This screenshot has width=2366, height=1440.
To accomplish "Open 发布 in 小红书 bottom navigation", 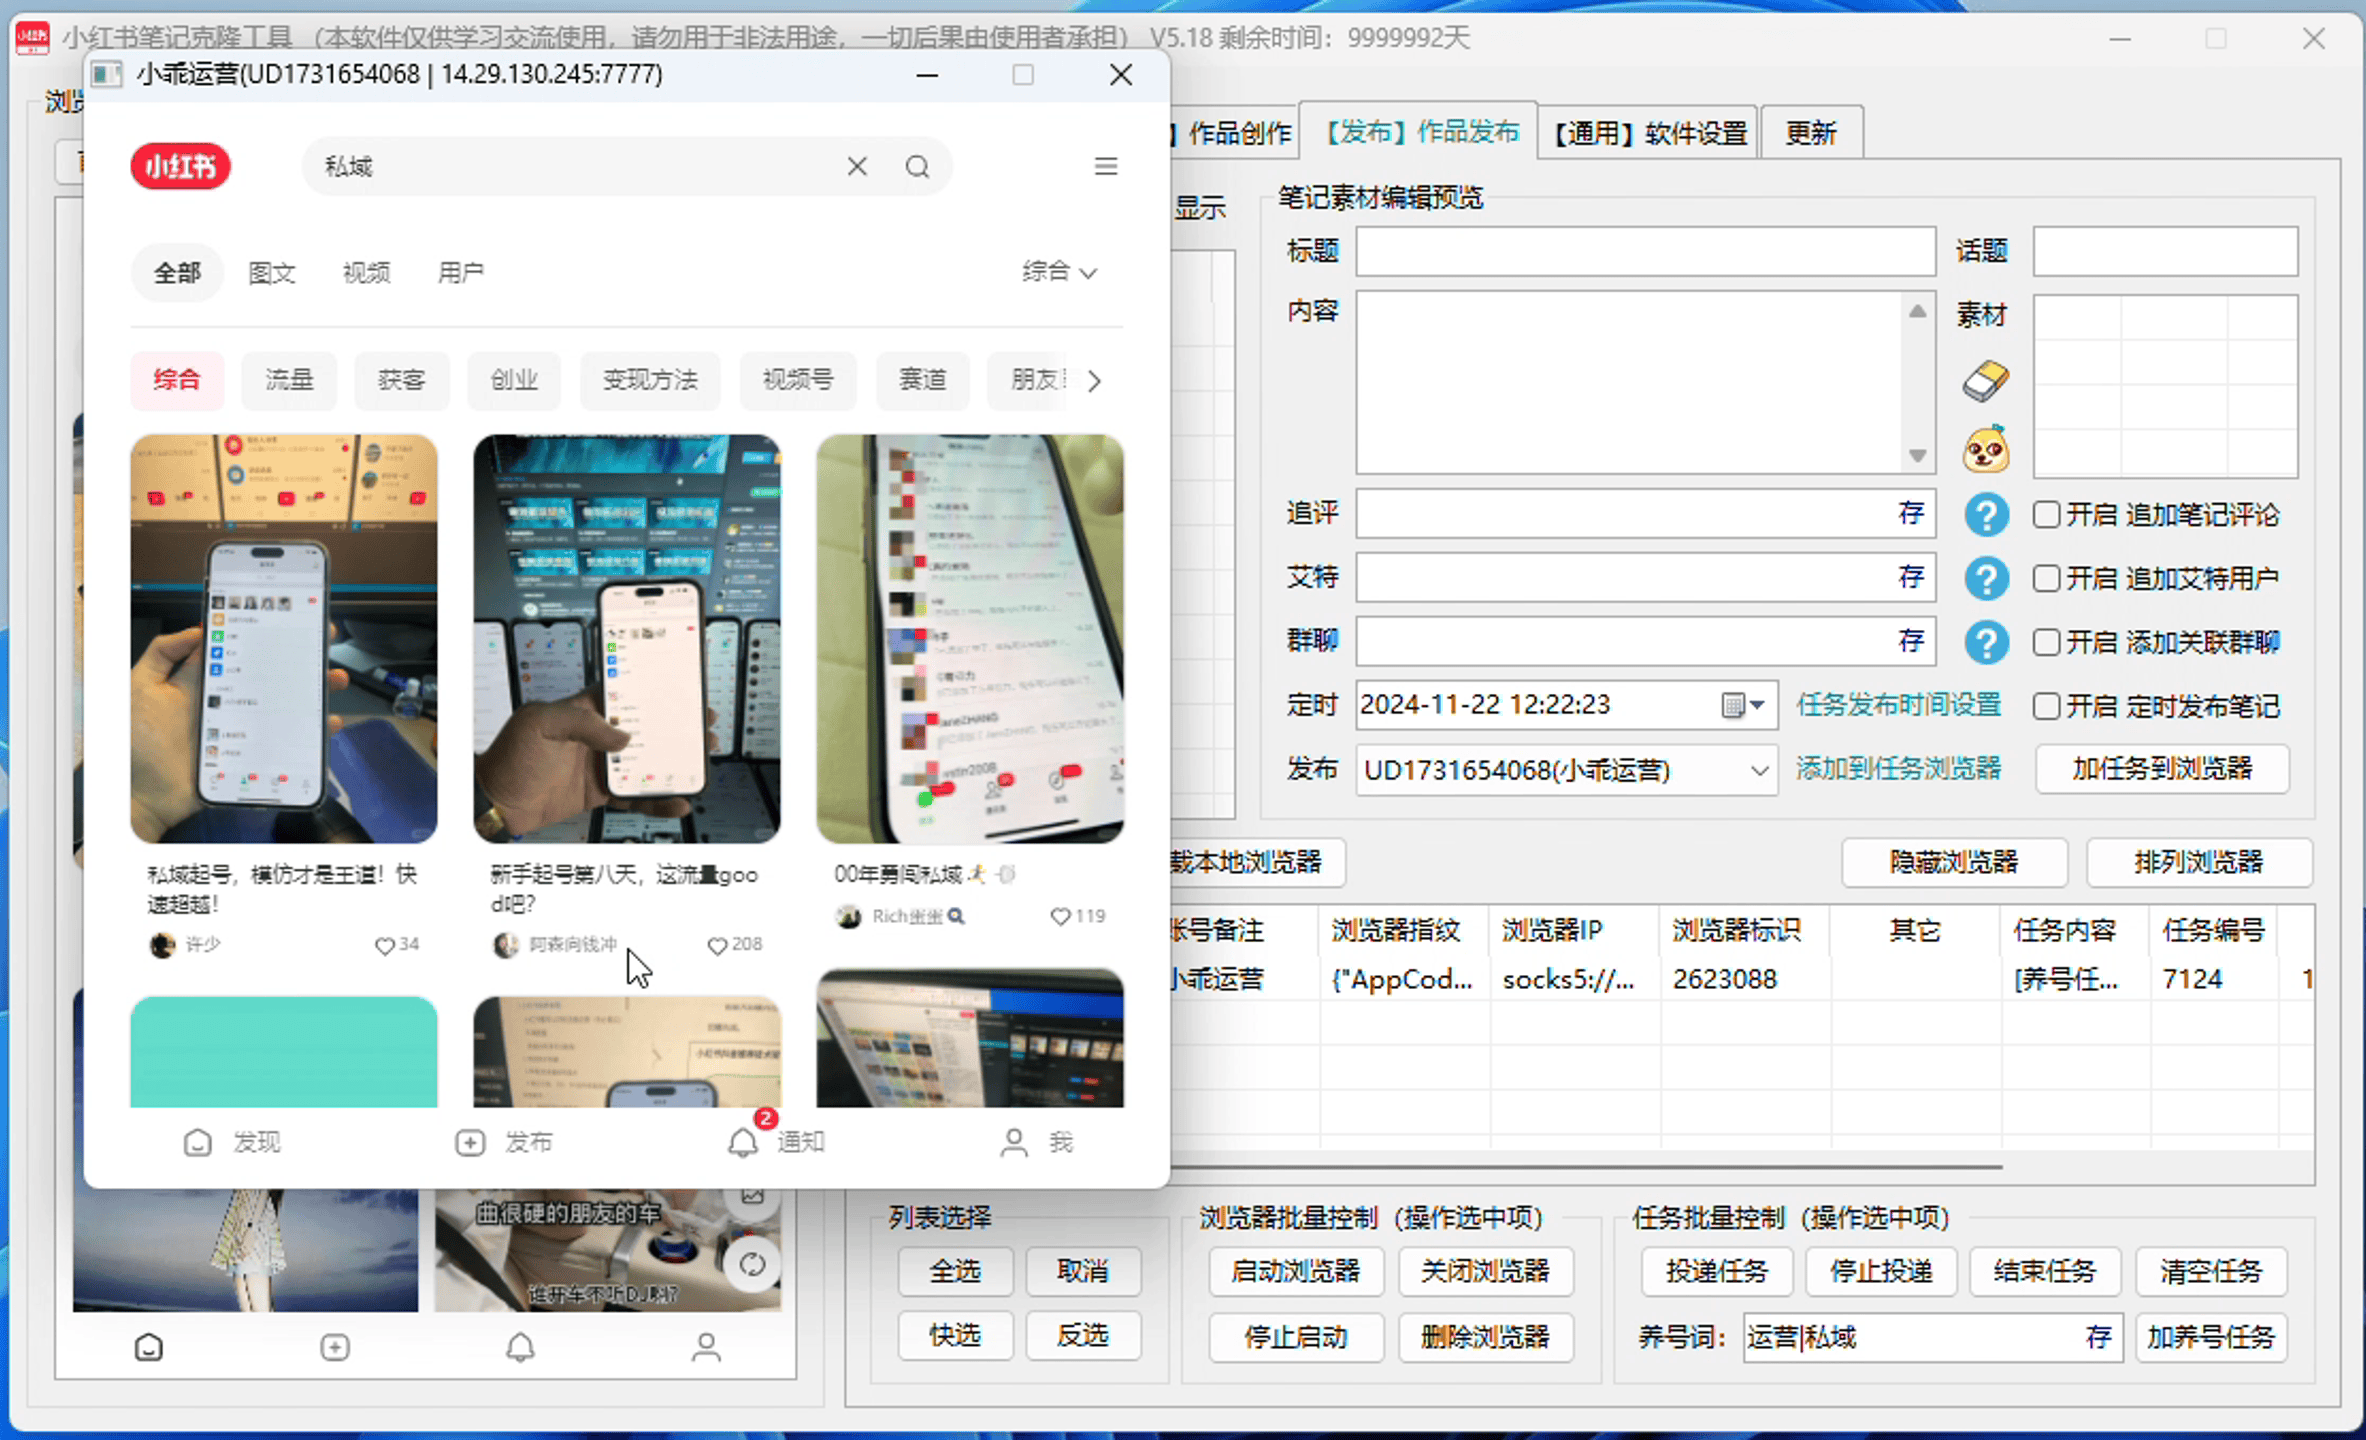I will coord(503,1142).
